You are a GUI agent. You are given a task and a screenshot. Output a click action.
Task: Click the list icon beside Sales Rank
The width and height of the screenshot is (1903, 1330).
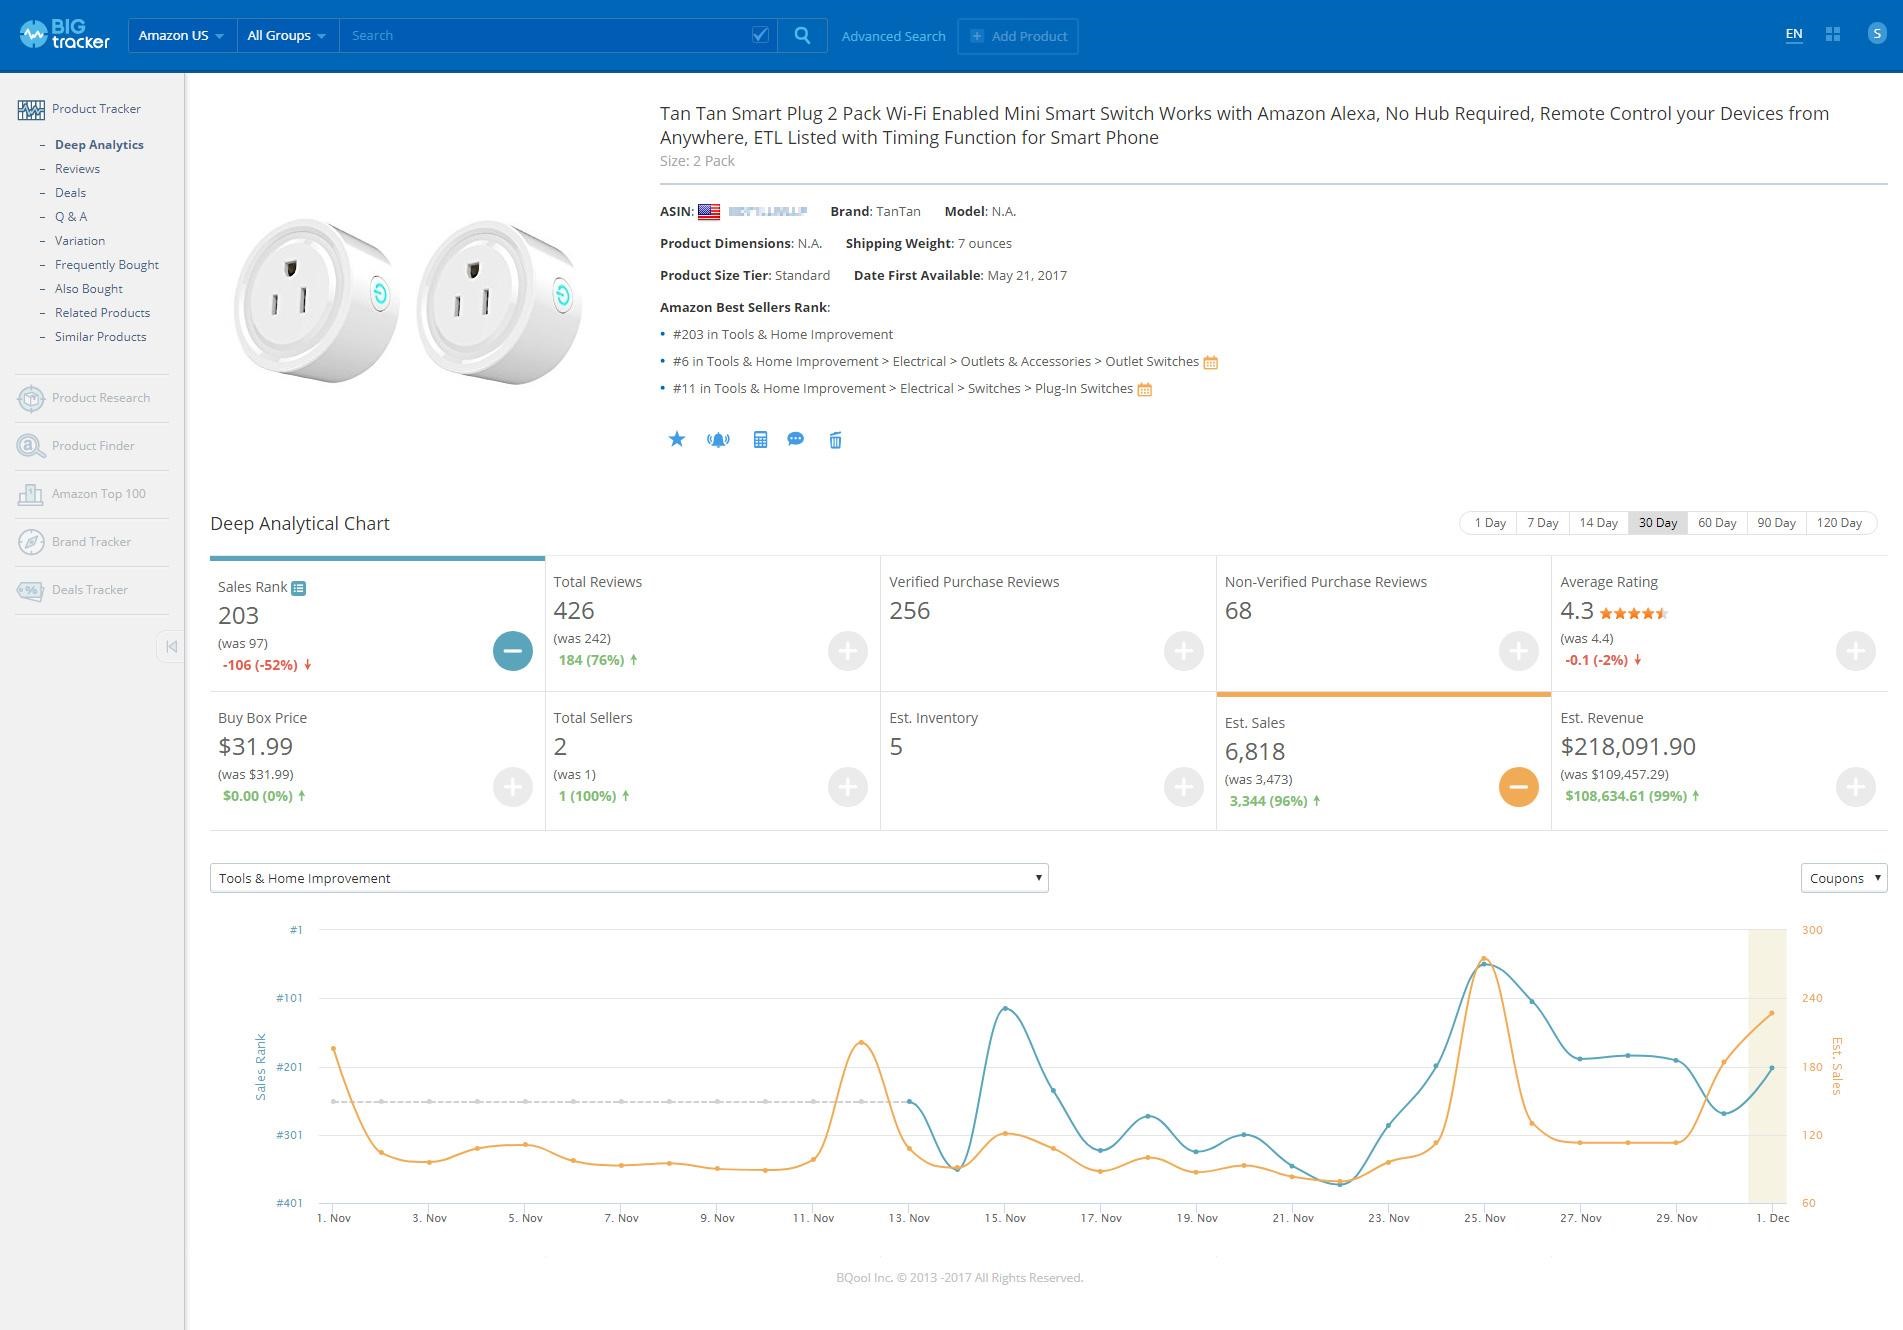[298, 588]
